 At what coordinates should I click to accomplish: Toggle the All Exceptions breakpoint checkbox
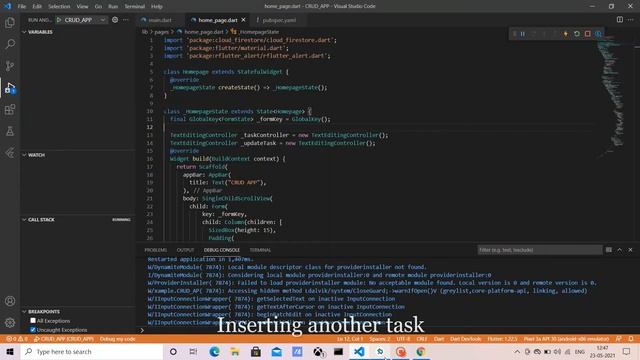point(33,321)
